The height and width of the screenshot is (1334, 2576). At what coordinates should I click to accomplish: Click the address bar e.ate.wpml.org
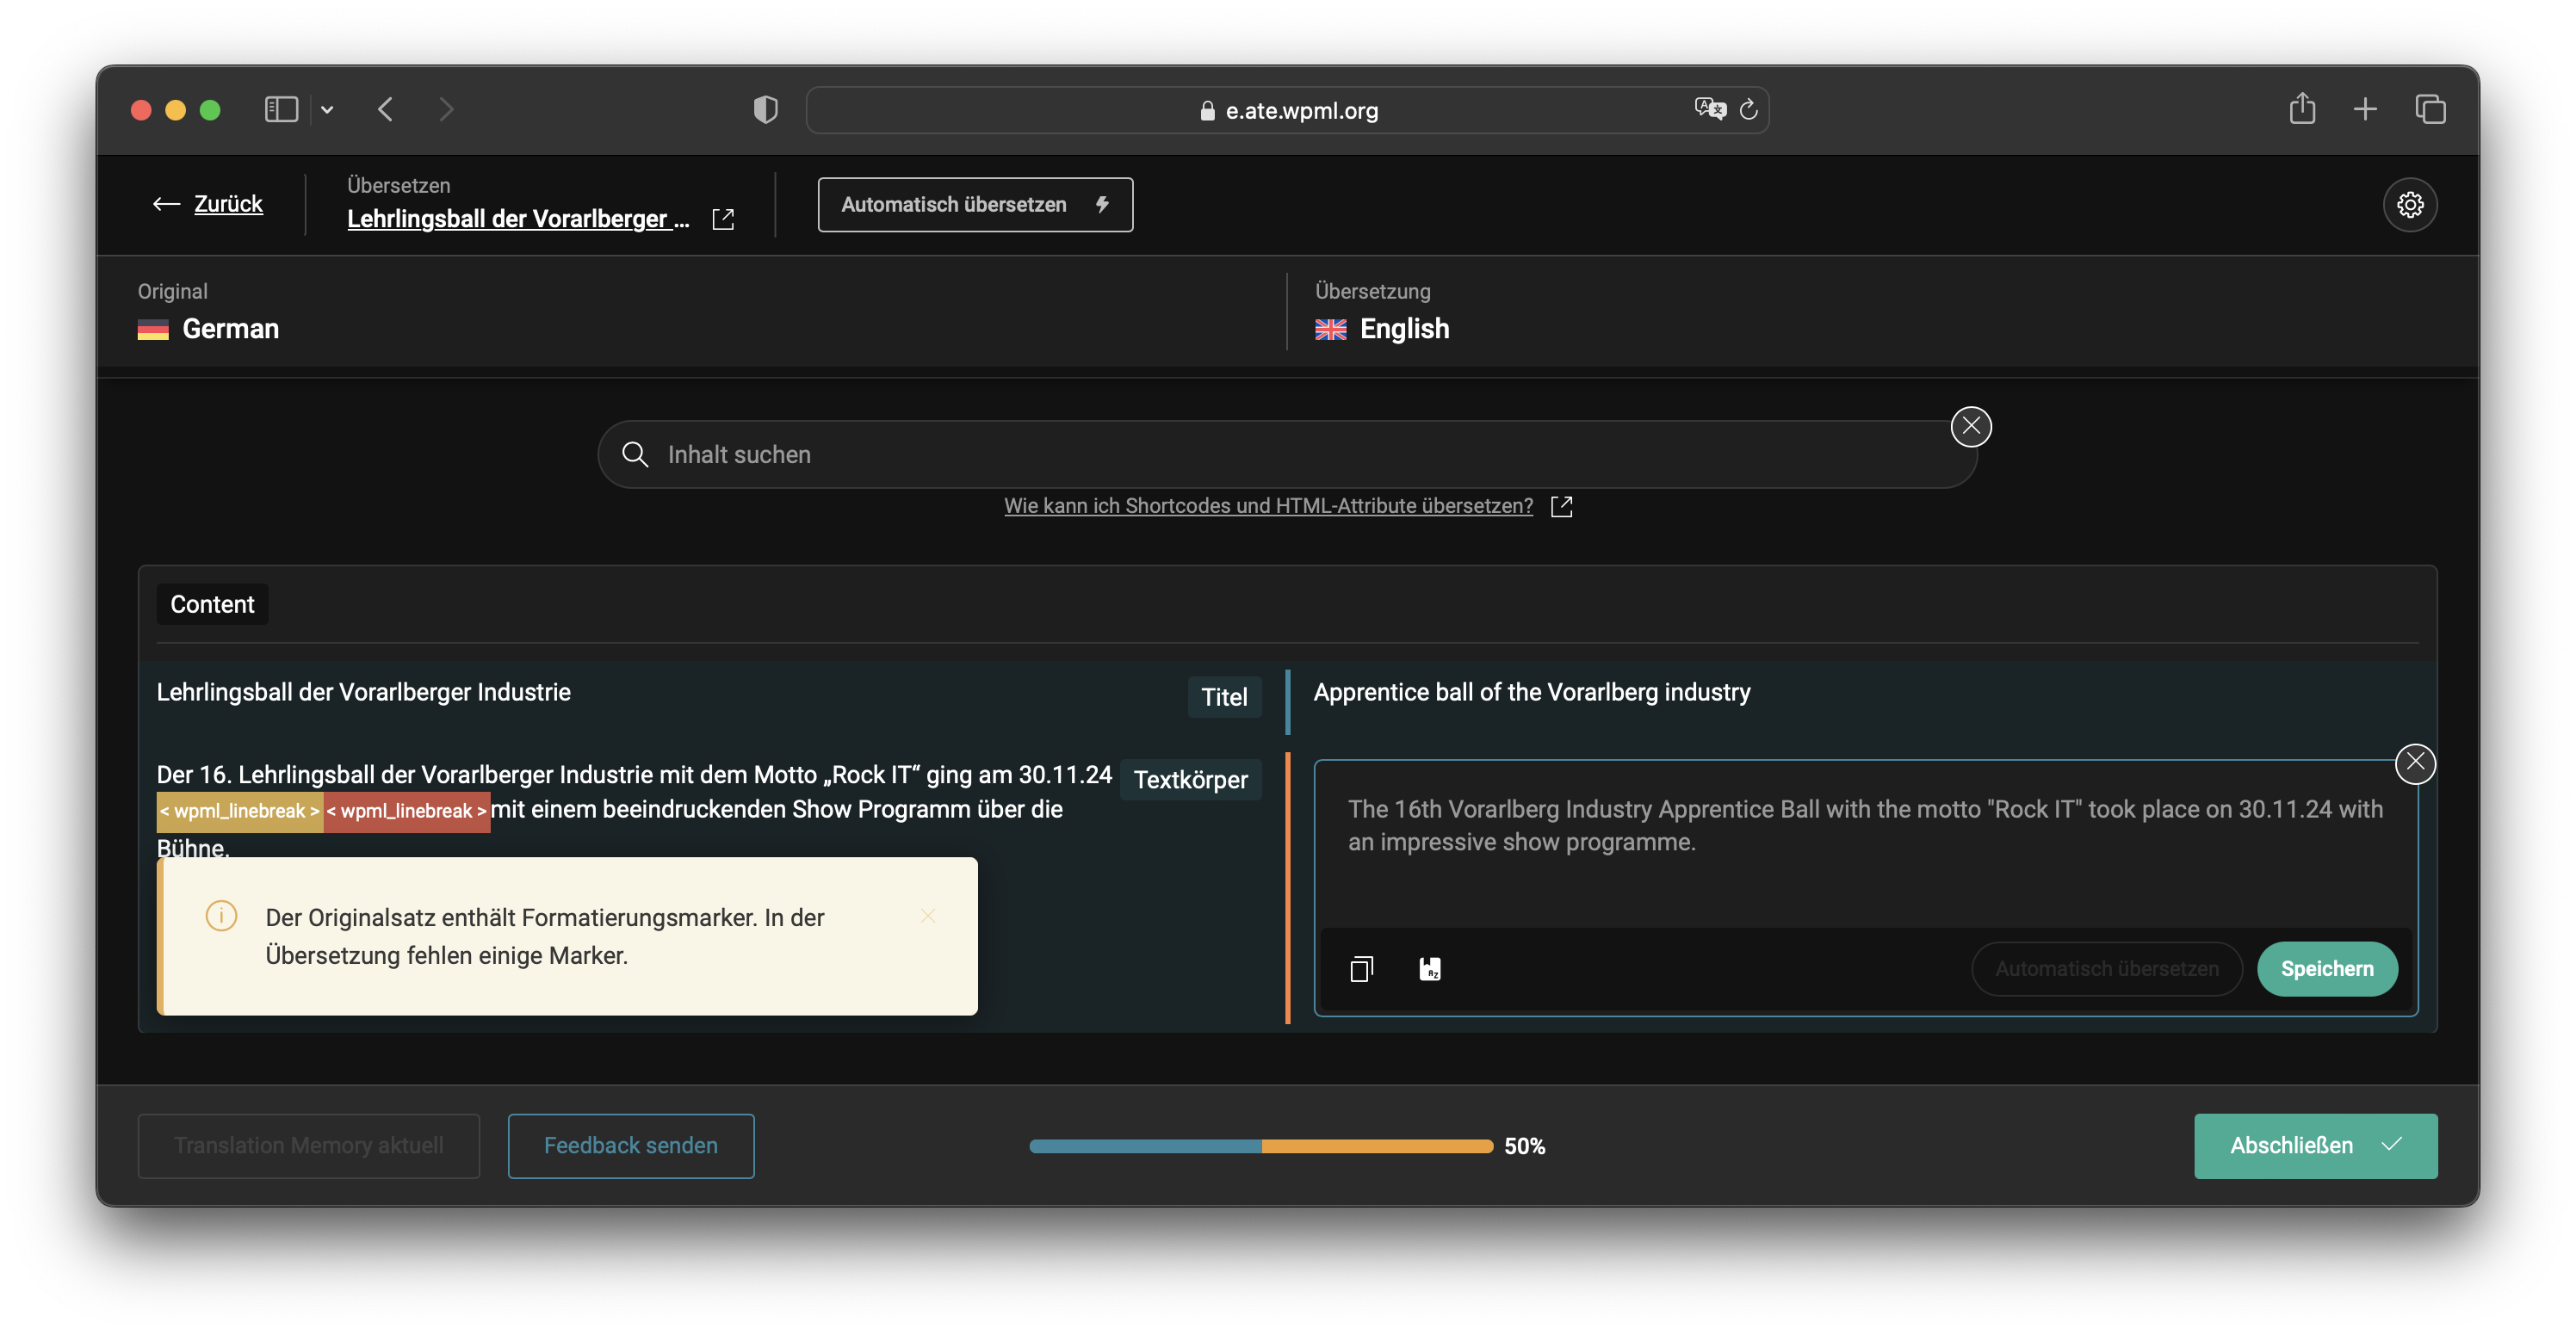pyautogui.click(x=1287, y=111)
